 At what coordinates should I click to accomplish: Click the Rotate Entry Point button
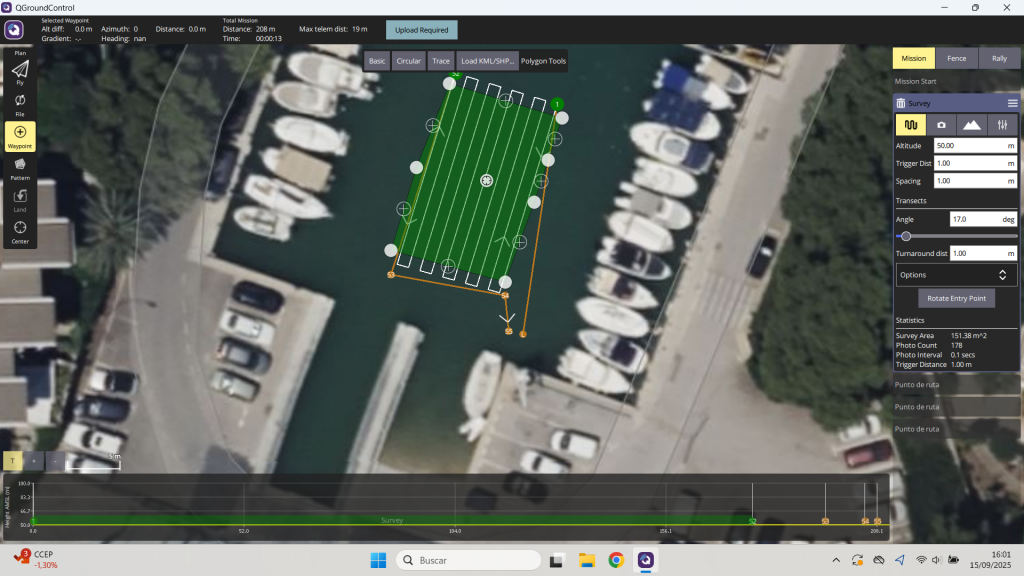[957, 299]
